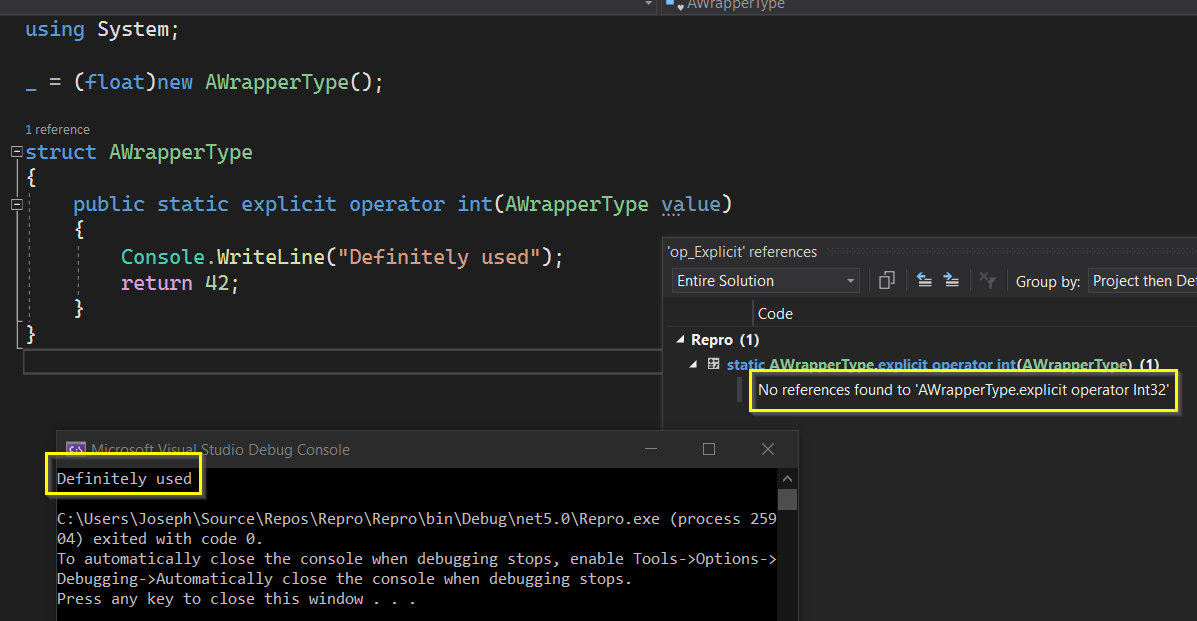1197x621 pixels.
Task: Click the method glyph beside the operator search result
Action: 713,363
